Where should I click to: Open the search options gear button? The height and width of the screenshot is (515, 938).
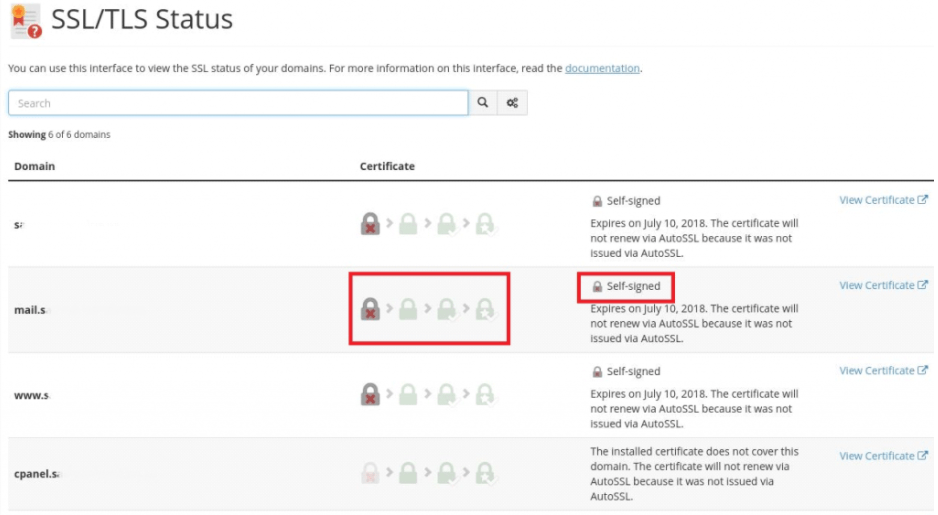click(512, 103)
